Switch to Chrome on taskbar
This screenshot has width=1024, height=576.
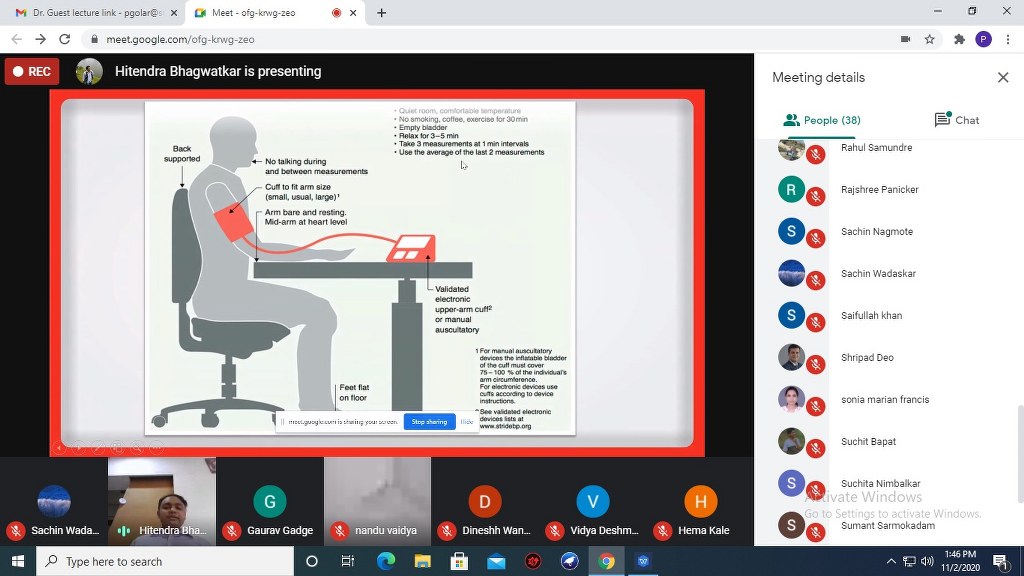pyautogui.click(x=606, y=561)
